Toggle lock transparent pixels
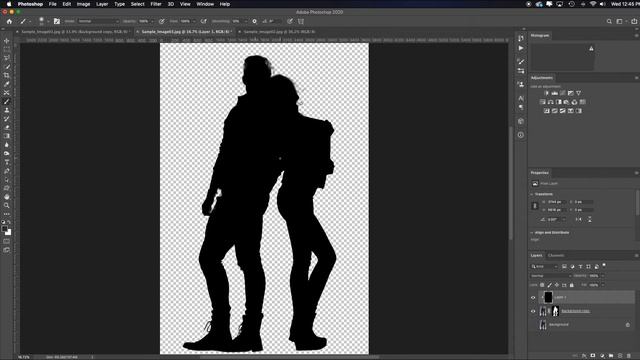The image size is (640, 360). coord(542,285)
